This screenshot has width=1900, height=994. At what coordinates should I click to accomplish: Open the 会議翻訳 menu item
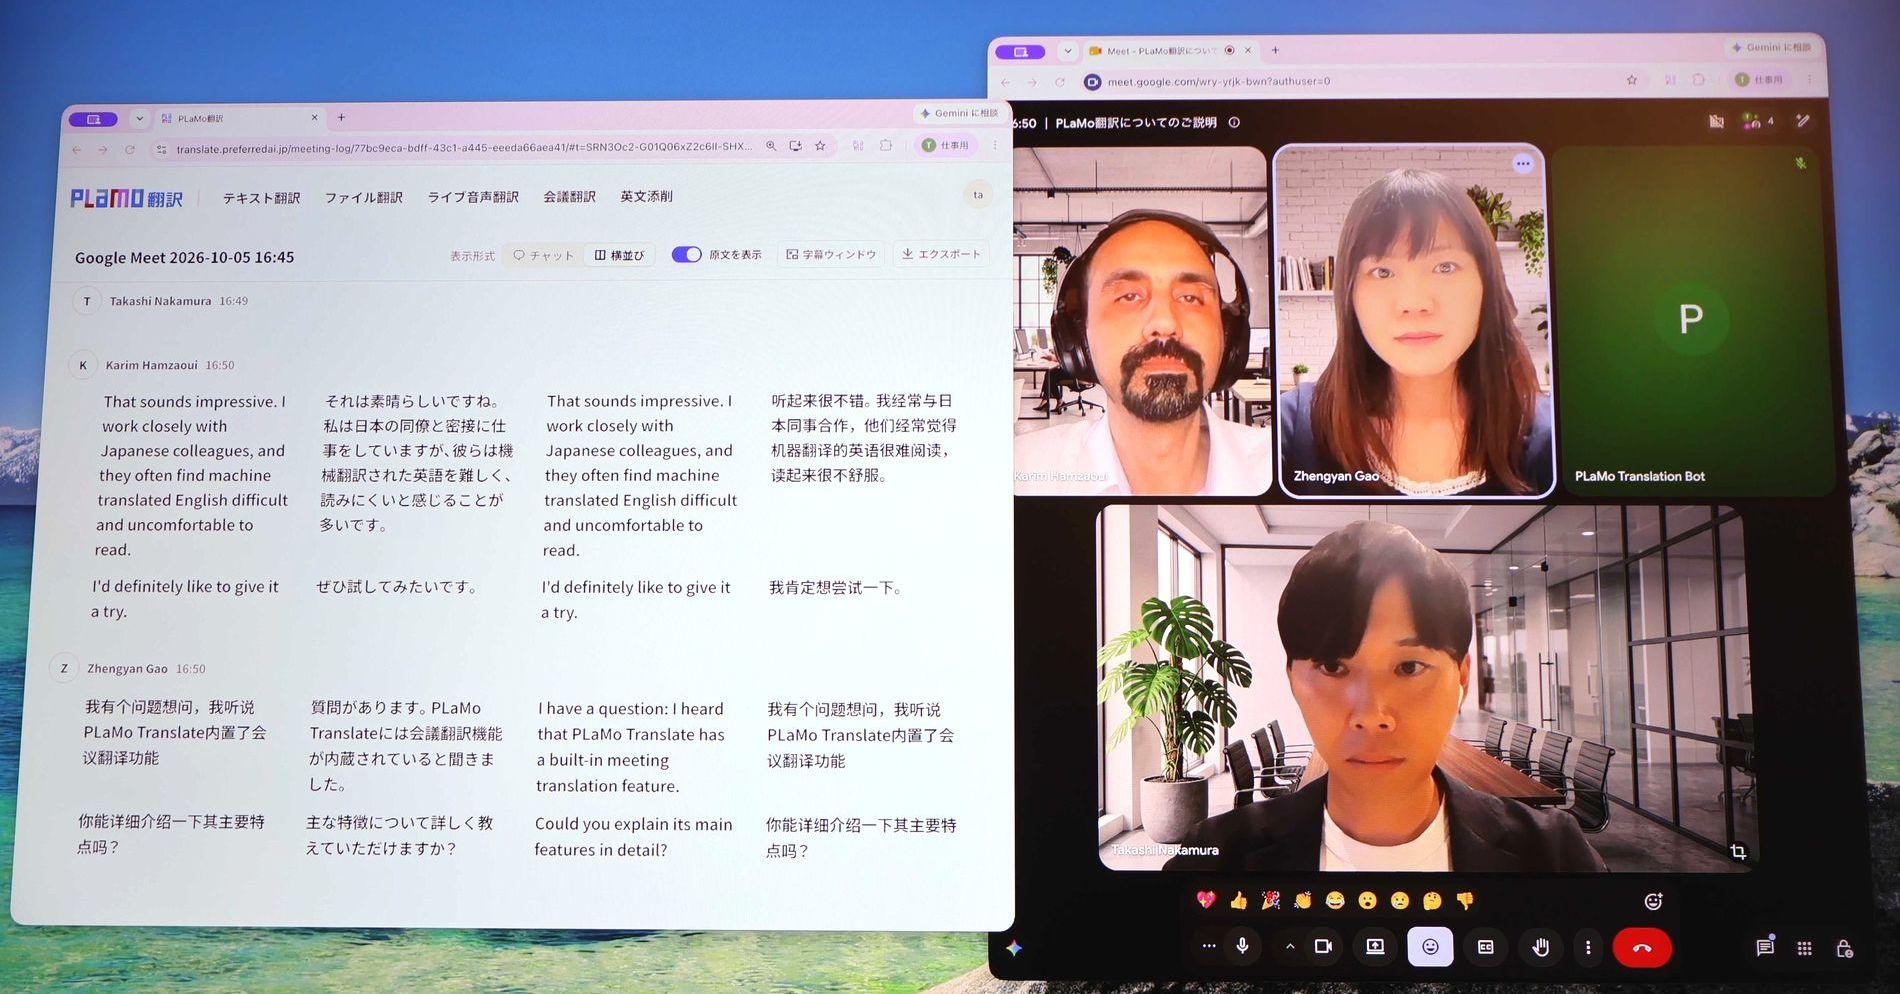click(569, 197)
